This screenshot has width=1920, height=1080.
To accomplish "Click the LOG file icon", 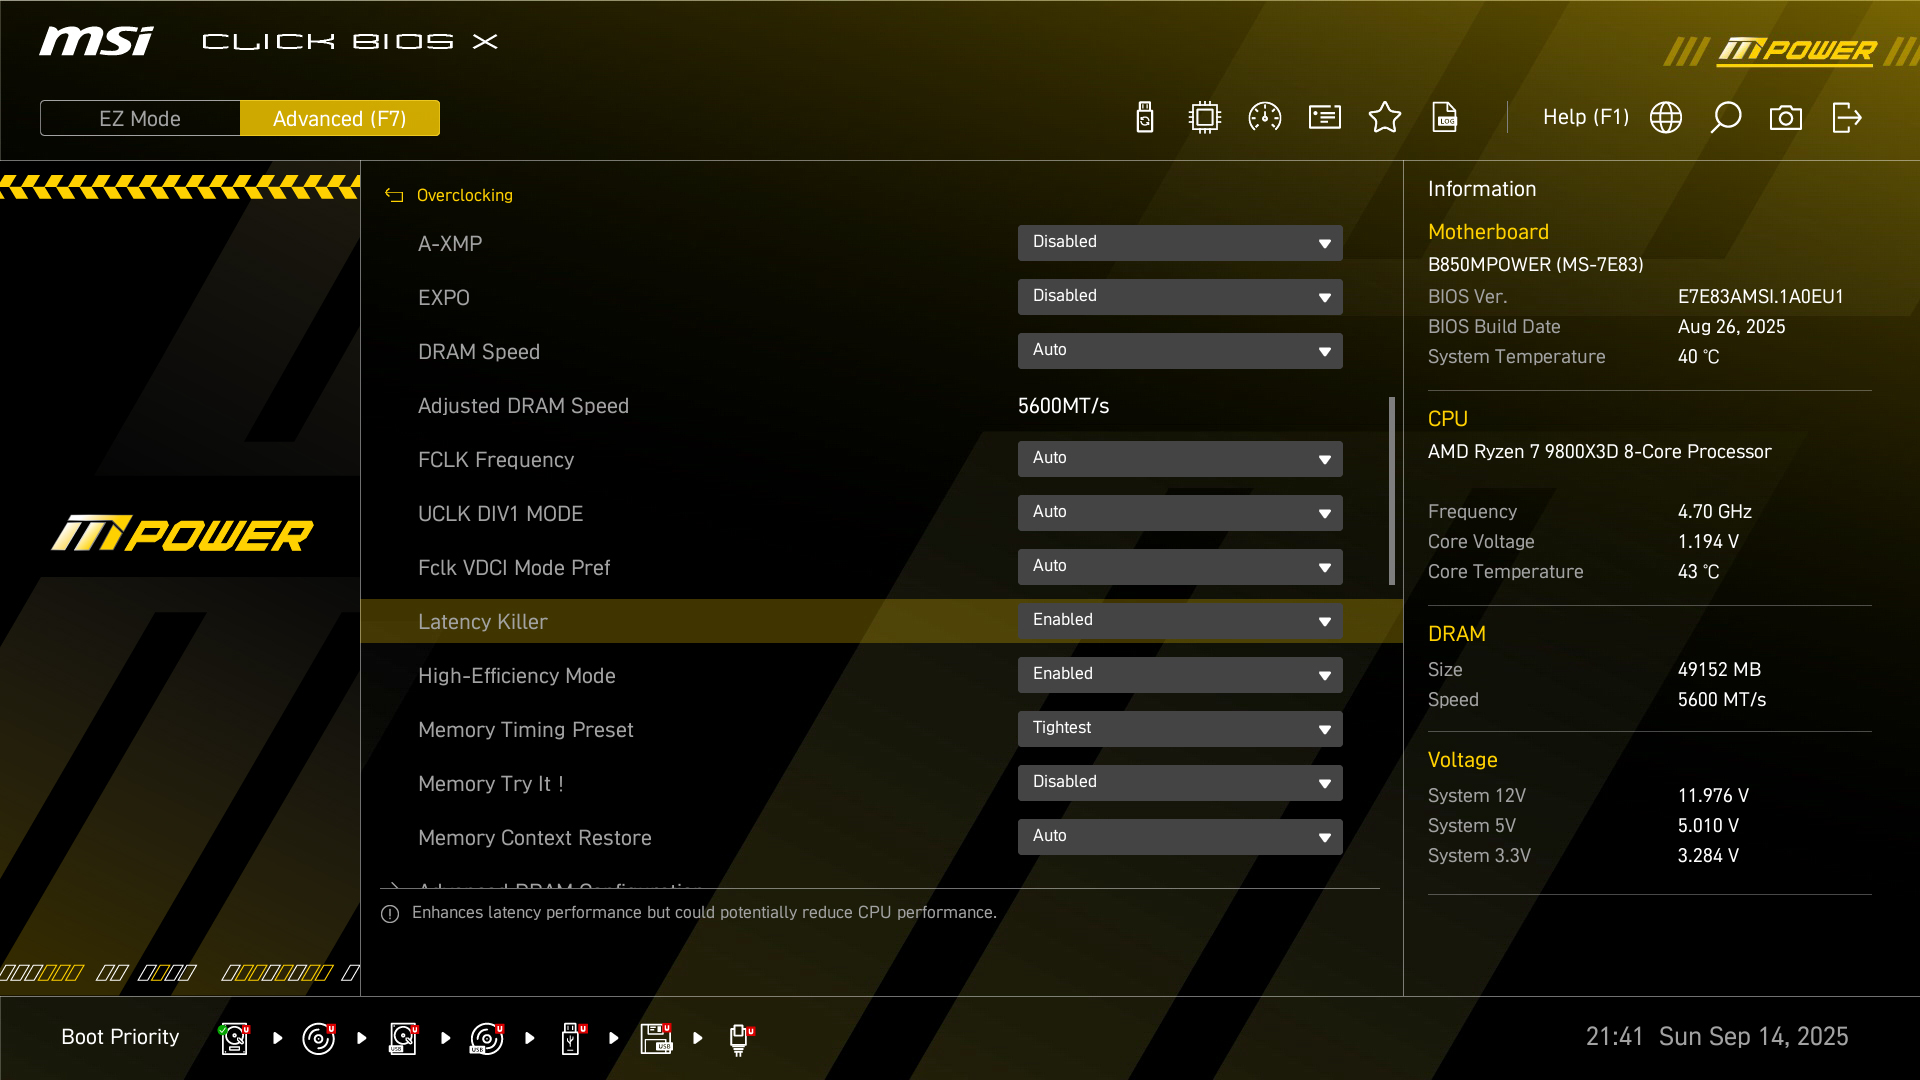I will (1445, 118).
